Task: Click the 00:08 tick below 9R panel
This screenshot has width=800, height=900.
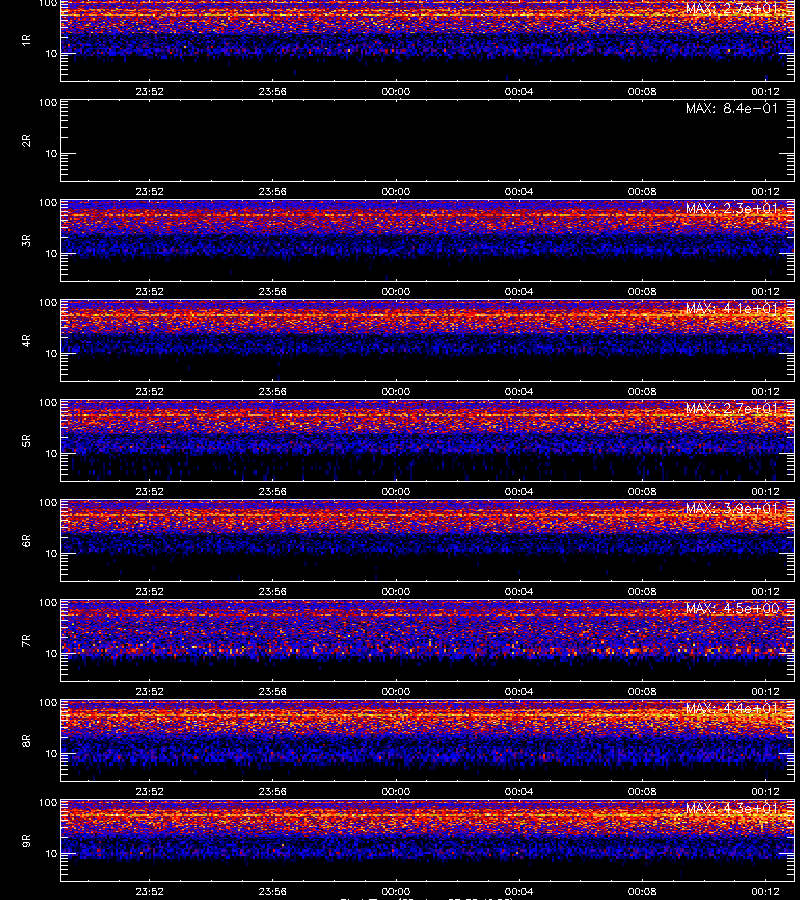Action: [642, 891]
